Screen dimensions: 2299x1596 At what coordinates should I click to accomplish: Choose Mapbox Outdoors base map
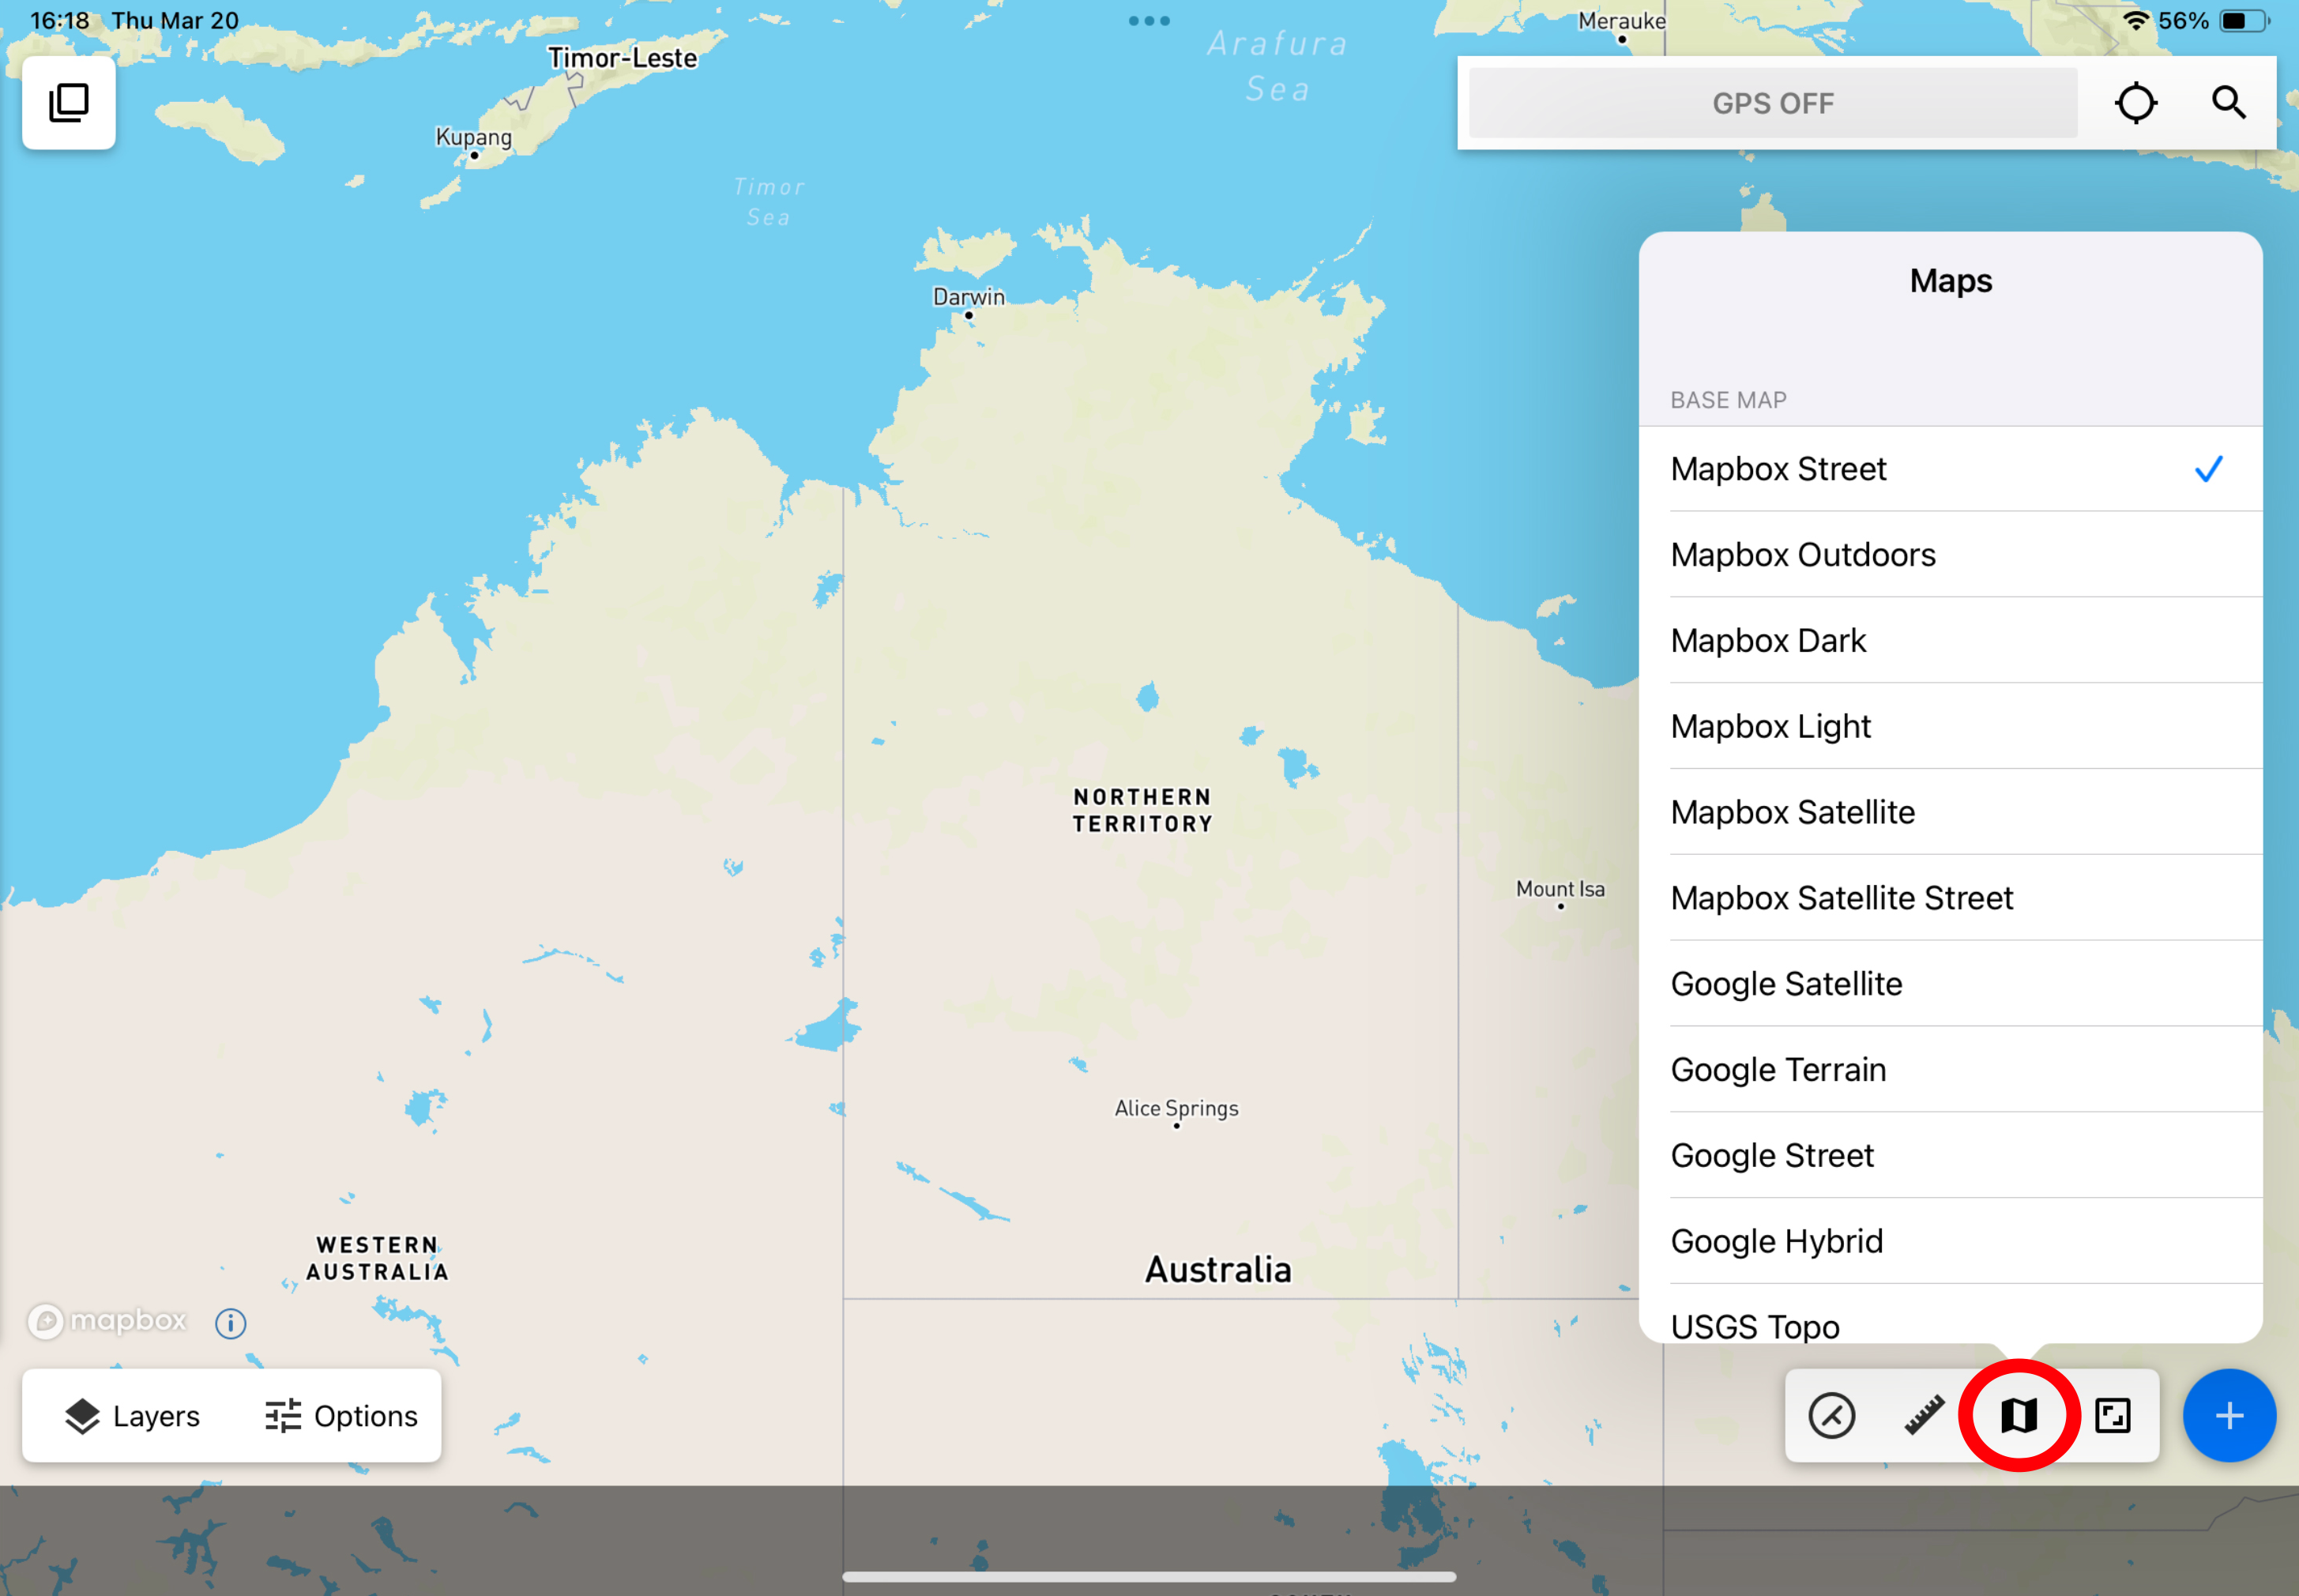[1950, 555]
